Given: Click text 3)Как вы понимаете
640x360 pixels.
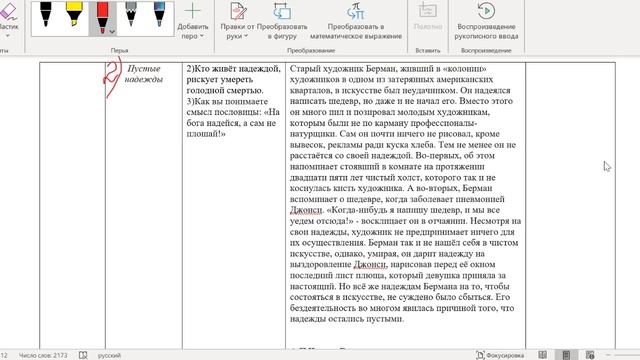Looking at the screenshot, I should click(227, 101).
